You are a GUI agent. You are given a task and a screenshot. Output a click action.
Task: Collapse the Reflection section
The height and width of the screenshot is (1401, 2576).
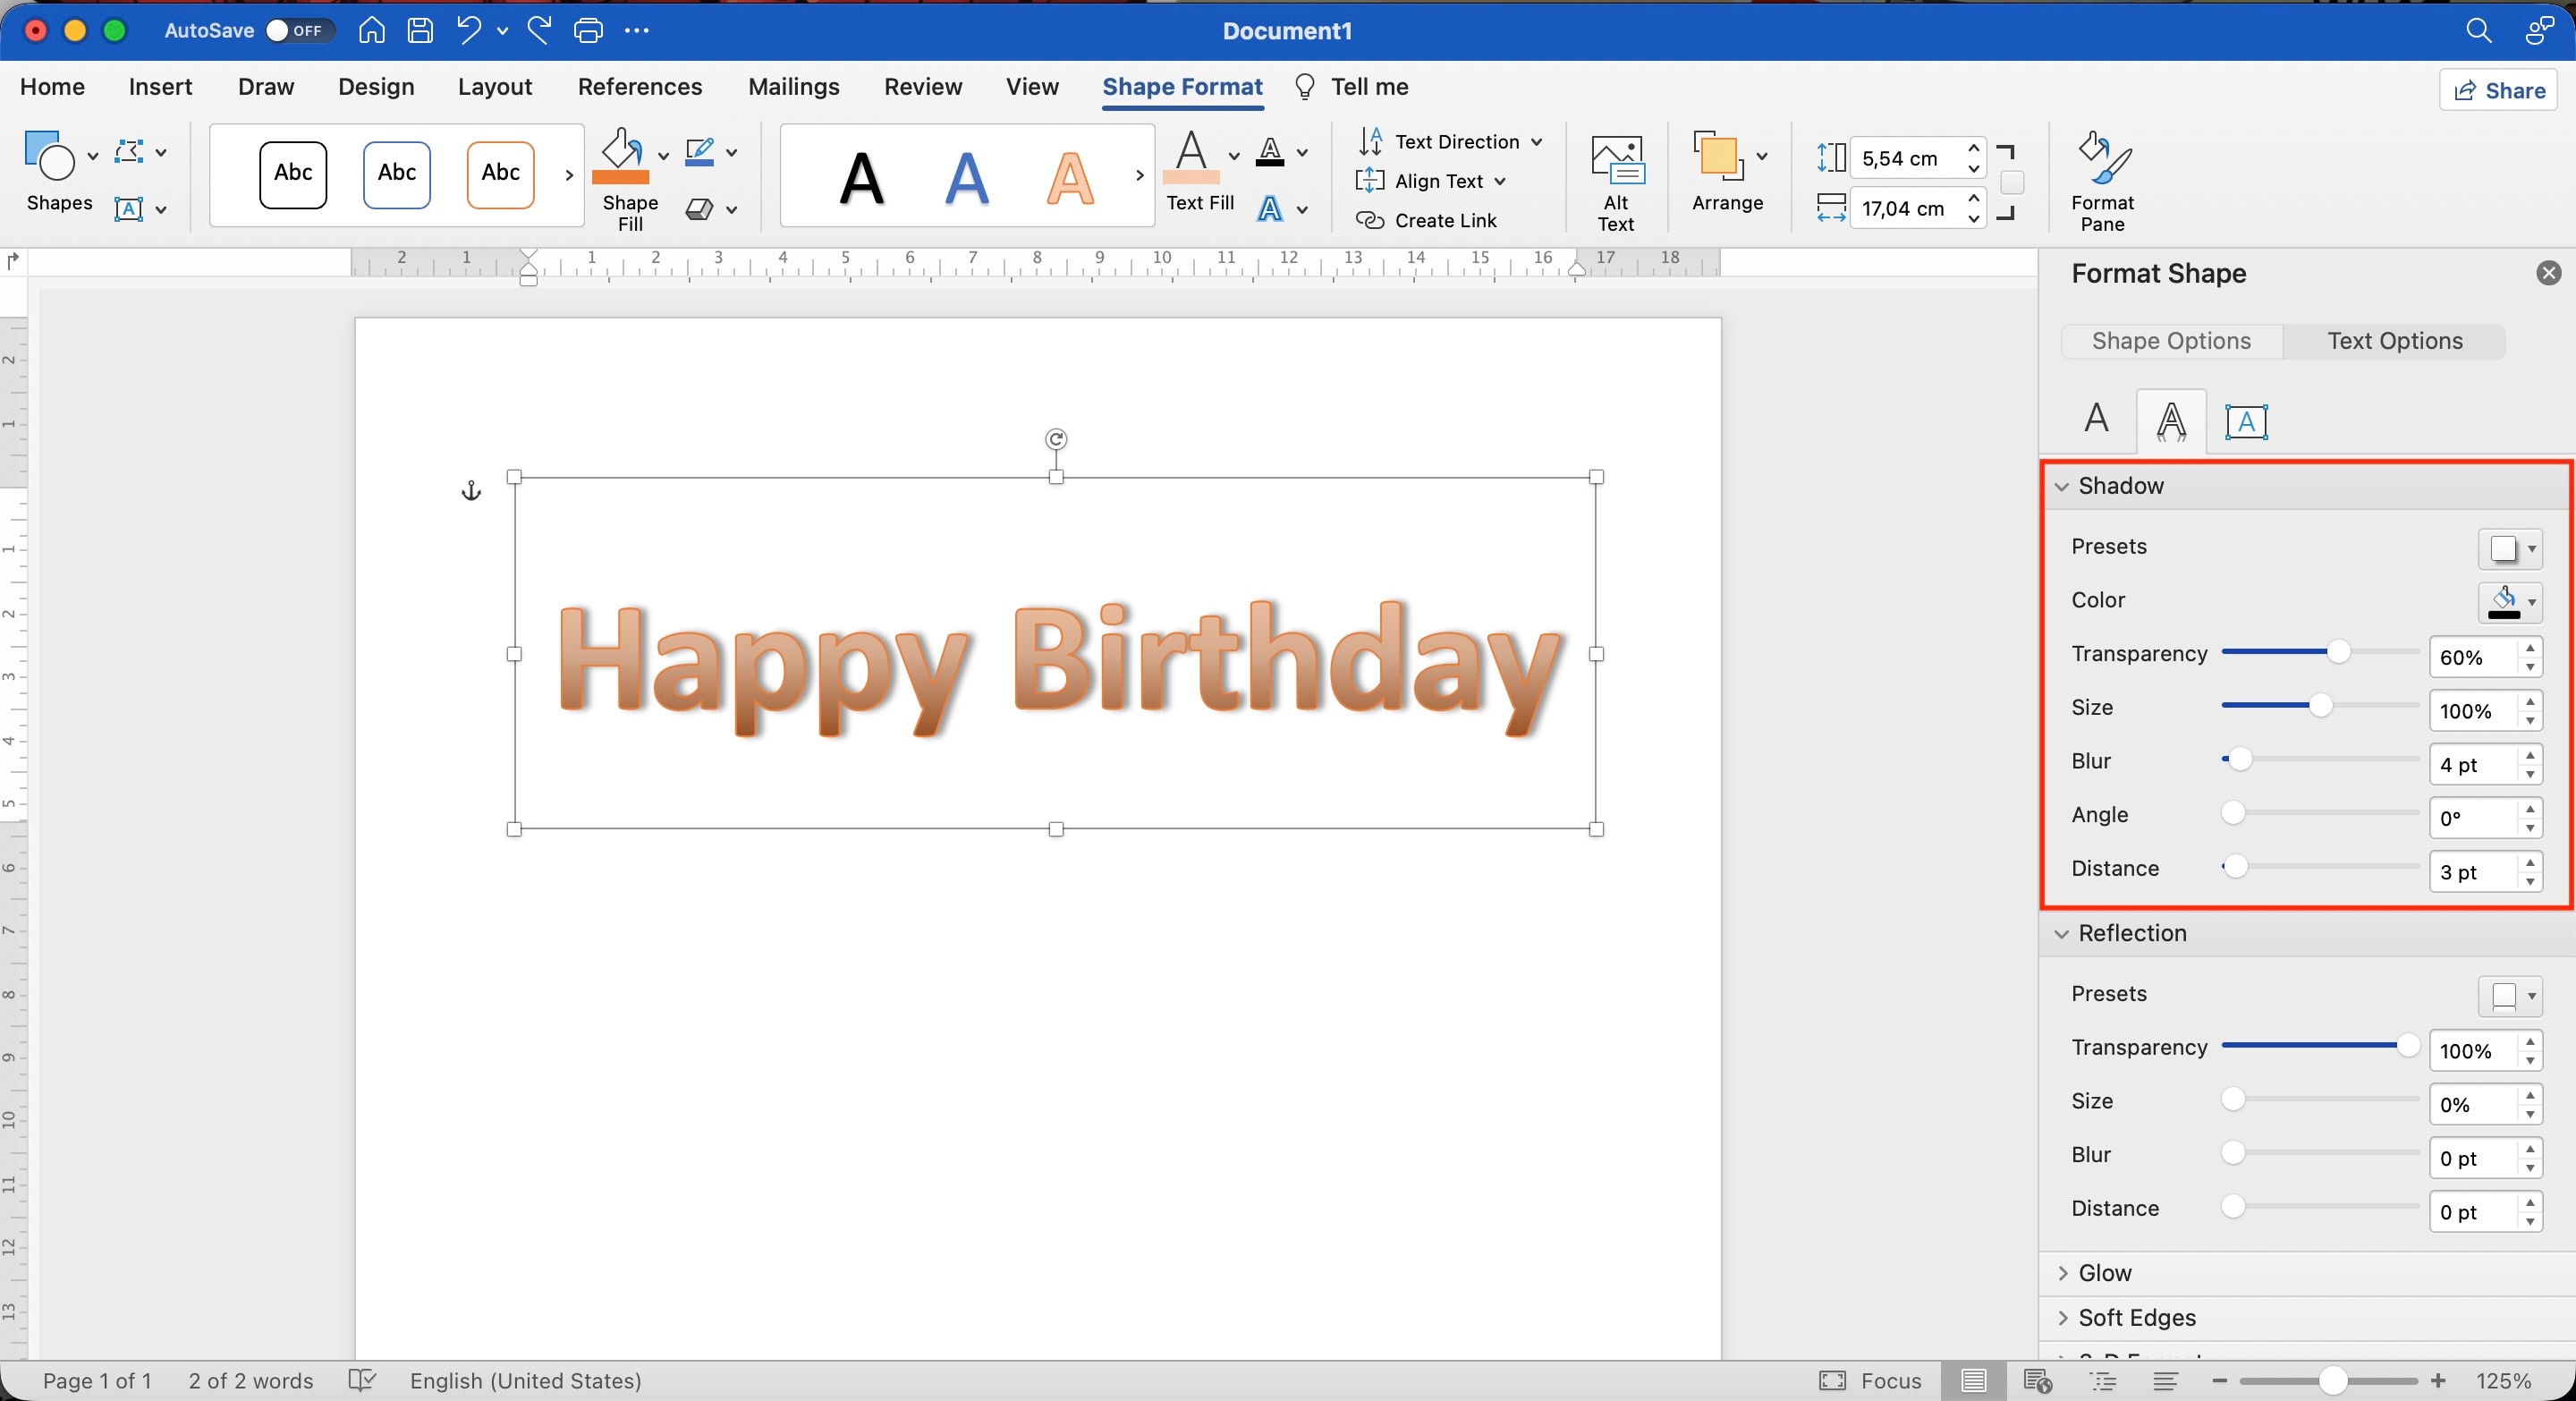(2062, 933)
